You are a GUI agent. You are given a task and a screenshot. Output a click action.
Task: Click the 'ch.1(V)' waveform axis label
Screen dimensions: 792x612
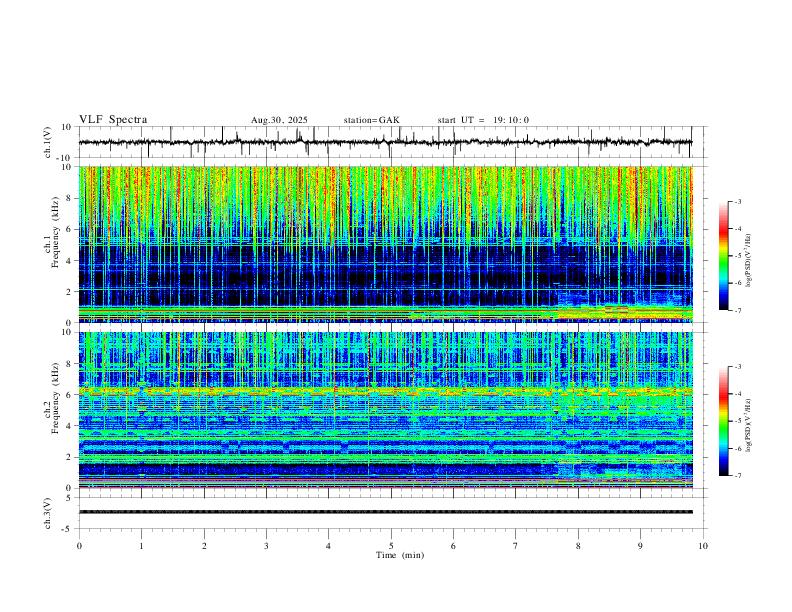48,142
